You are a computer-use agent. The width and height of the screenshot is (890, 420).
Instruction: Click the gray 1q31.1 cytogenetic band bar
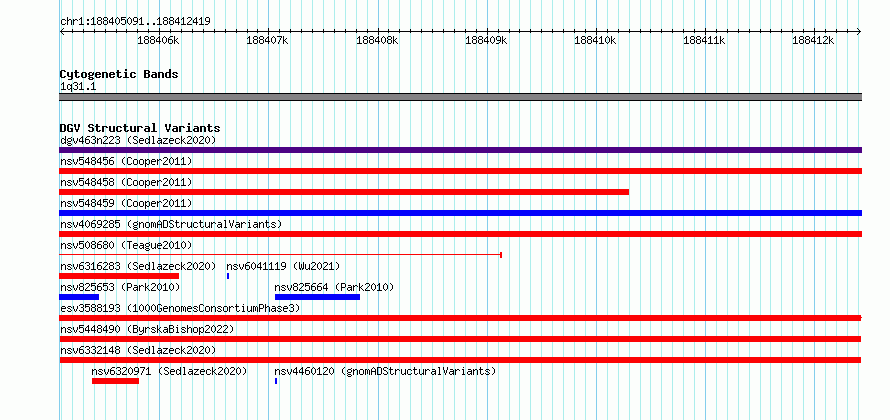pyautogui.click(x=460, y=97)
